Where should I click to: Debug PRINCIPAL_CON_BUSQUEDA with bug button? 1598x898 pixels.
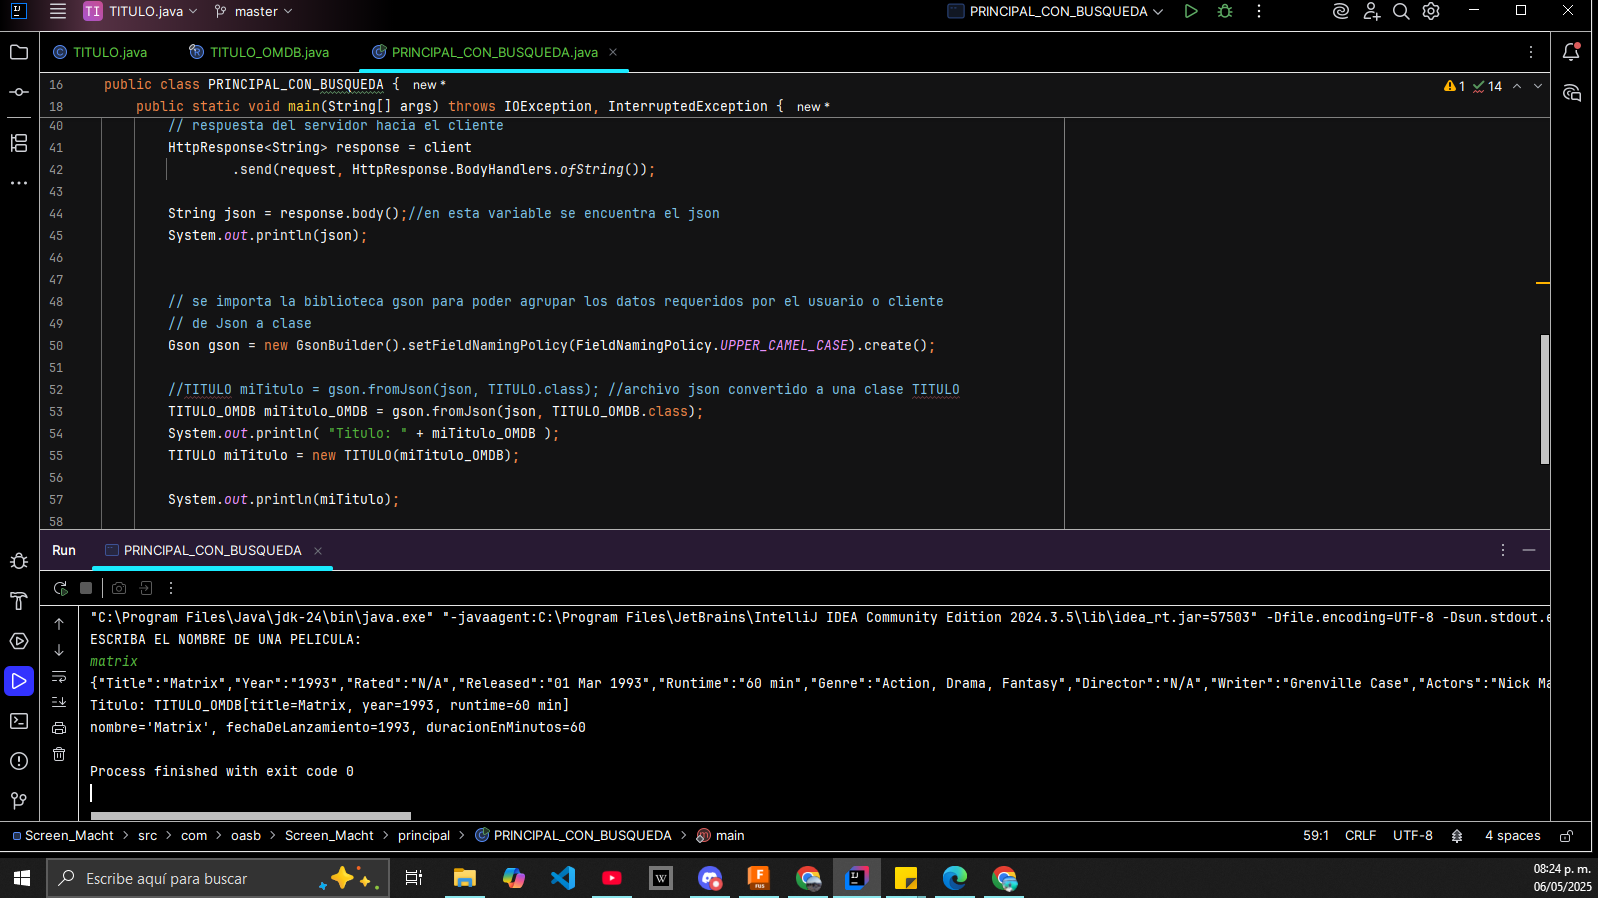pyautogui.click(x=1225, y=11)
